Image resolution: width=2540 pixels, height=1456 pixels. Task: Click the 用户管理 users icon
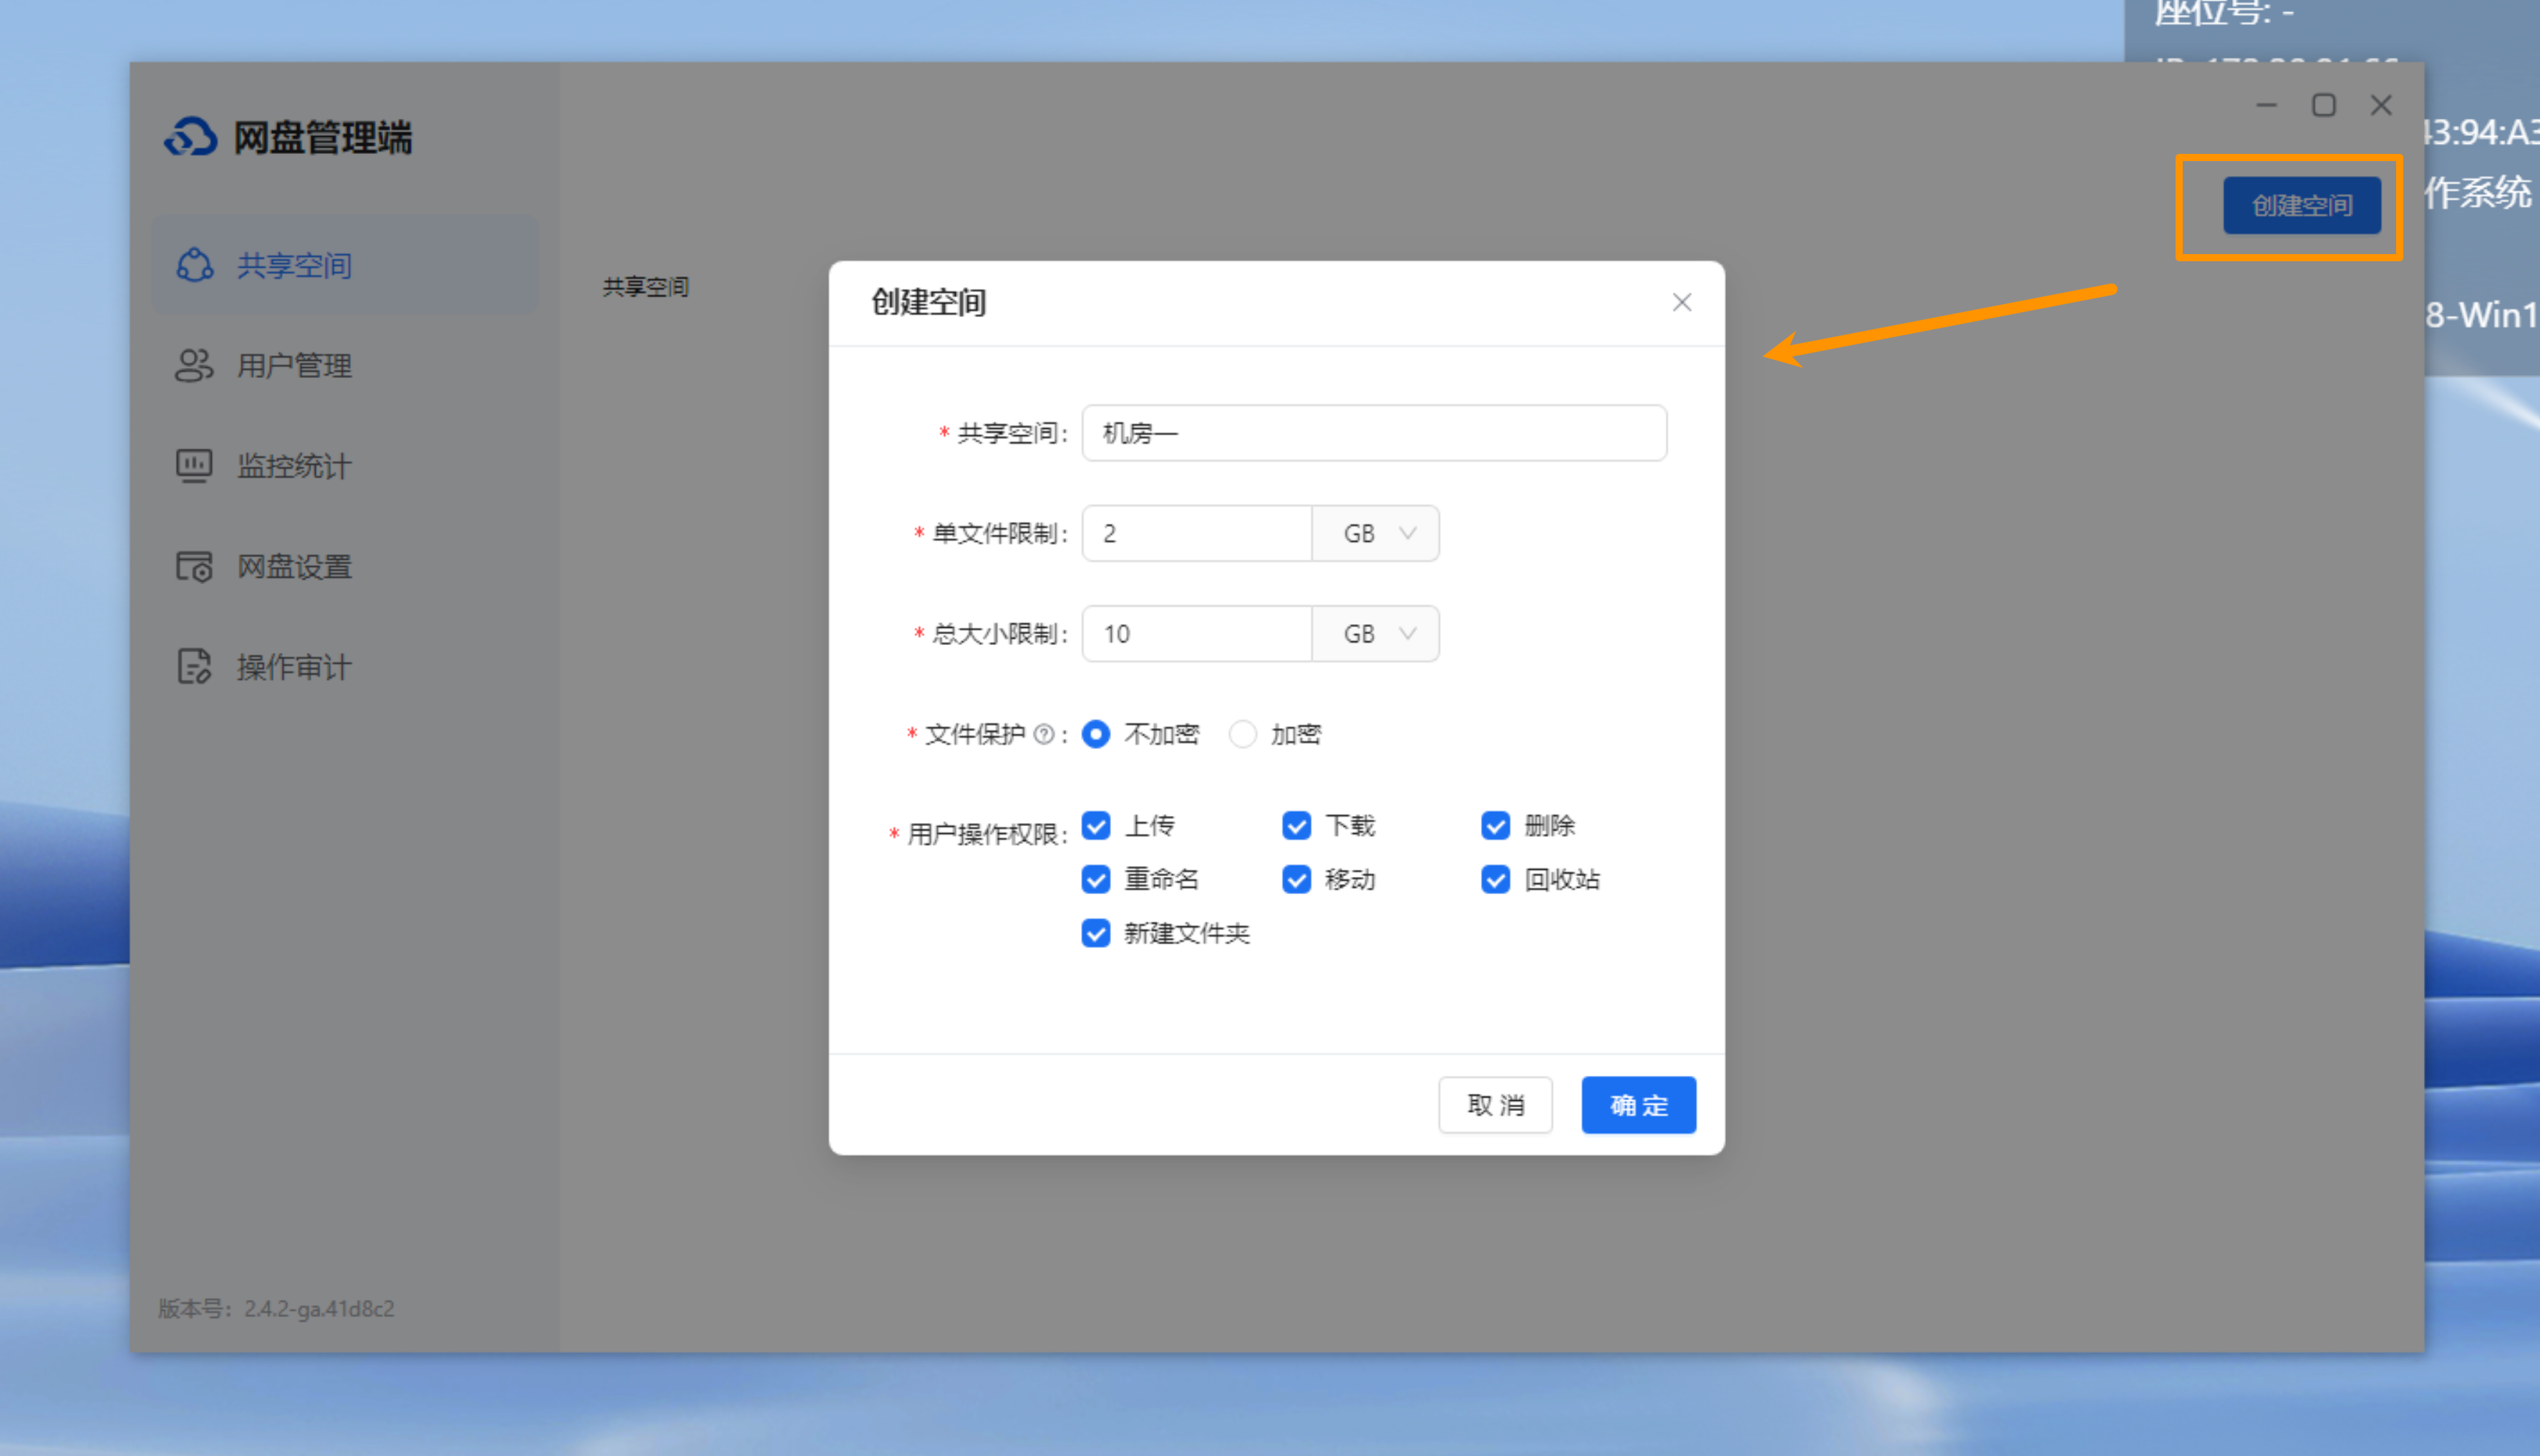[x=194, y=365]
